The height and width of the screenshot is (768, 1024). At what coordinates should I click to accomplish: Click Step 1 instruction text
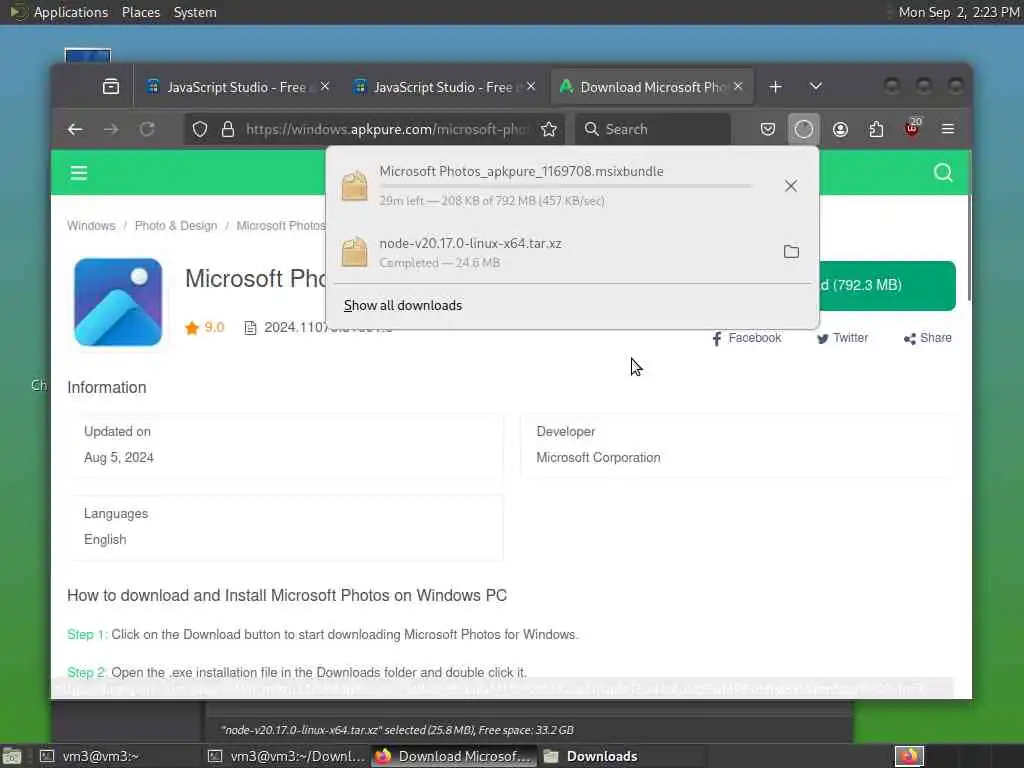(323, 635)
